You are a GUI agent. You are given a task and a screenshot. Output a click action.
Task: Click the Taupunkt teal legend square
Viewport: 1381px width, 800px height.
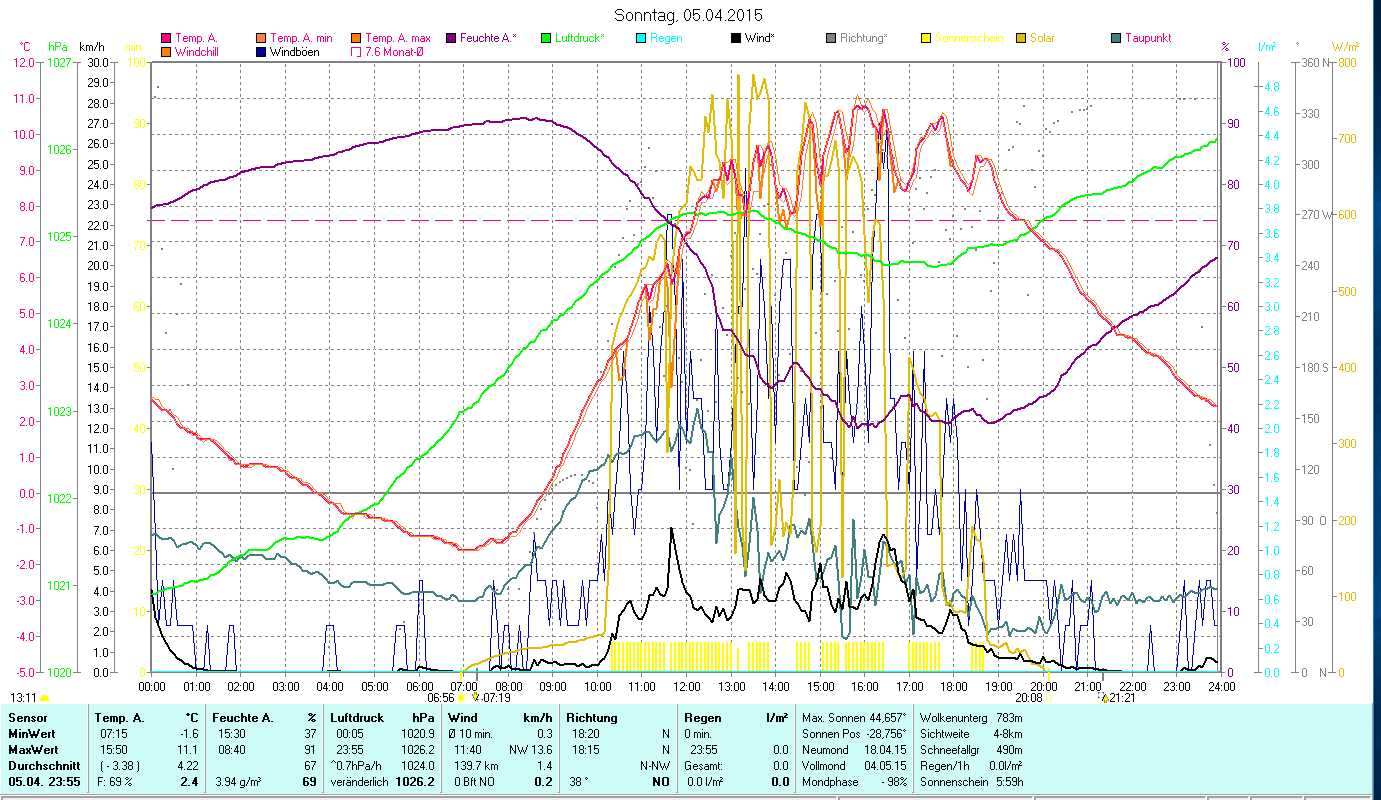[x=1116, y=38]
